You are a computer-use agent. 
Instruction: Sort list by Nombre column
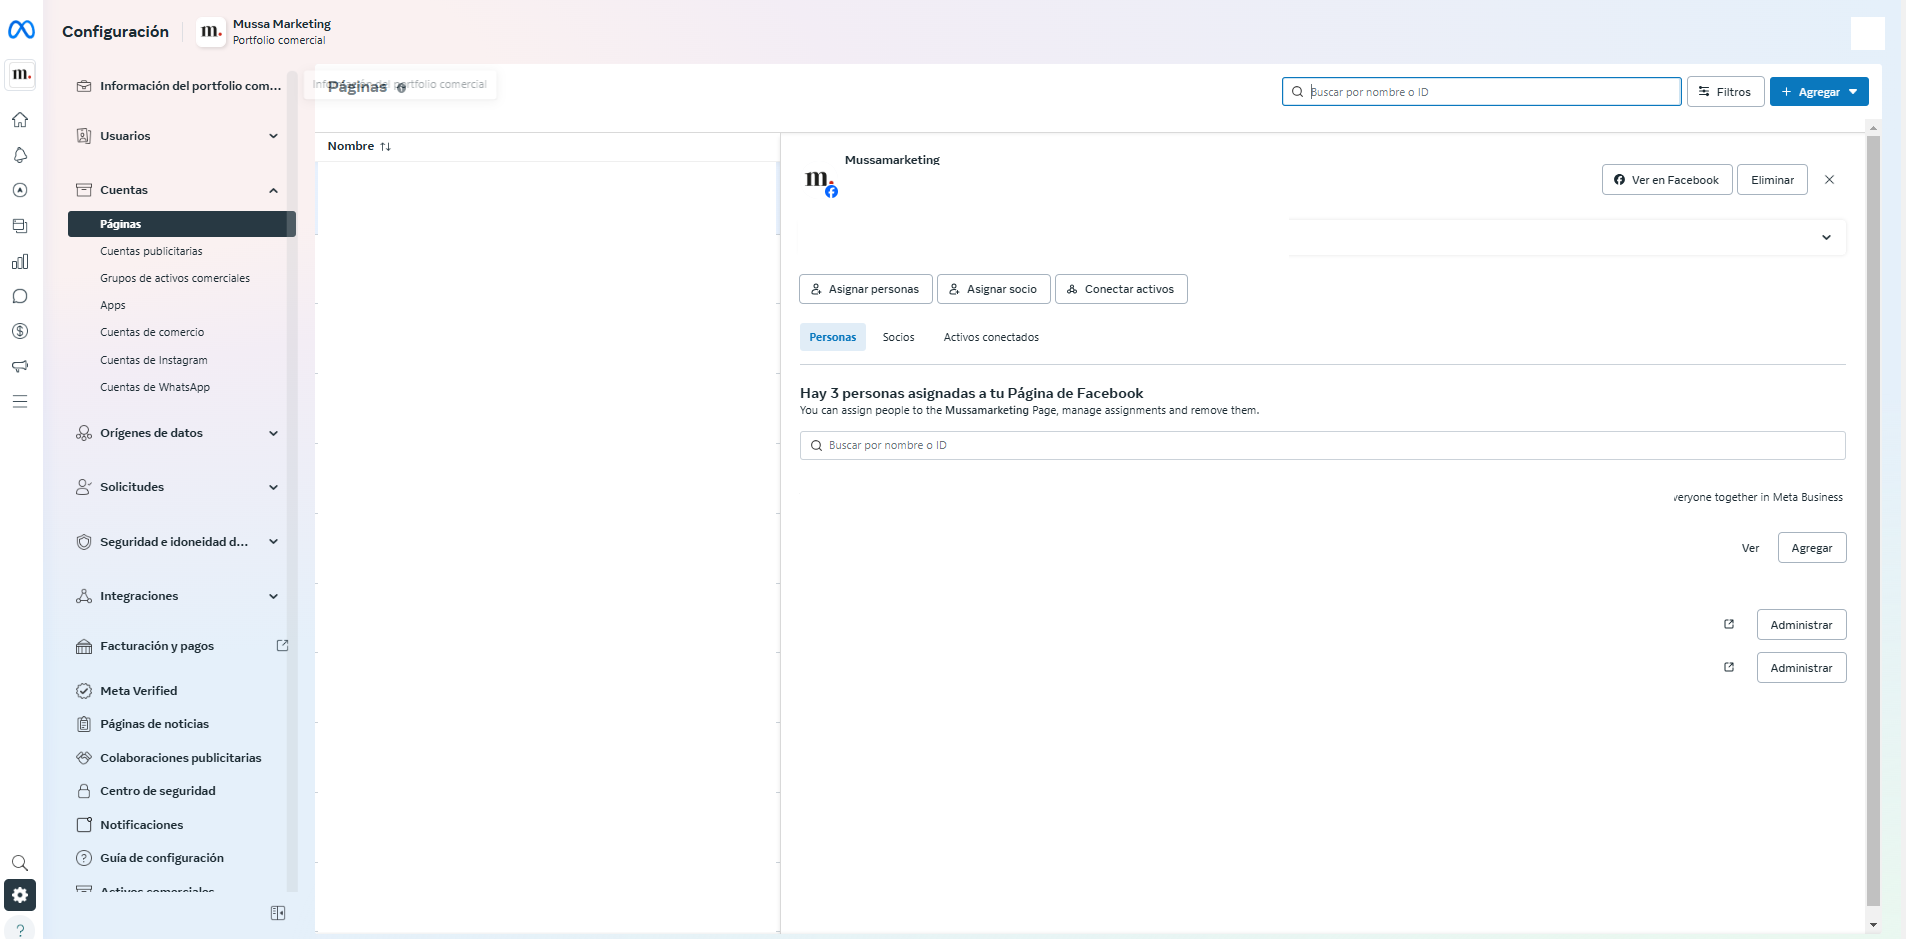click(x=359, y=146)
